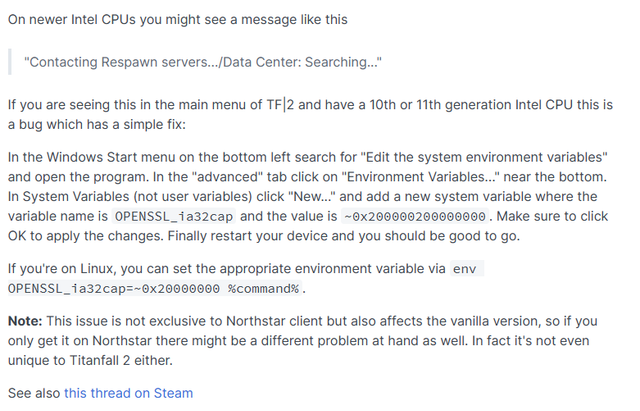Click the 'env' inline code text

coord(465,269)
